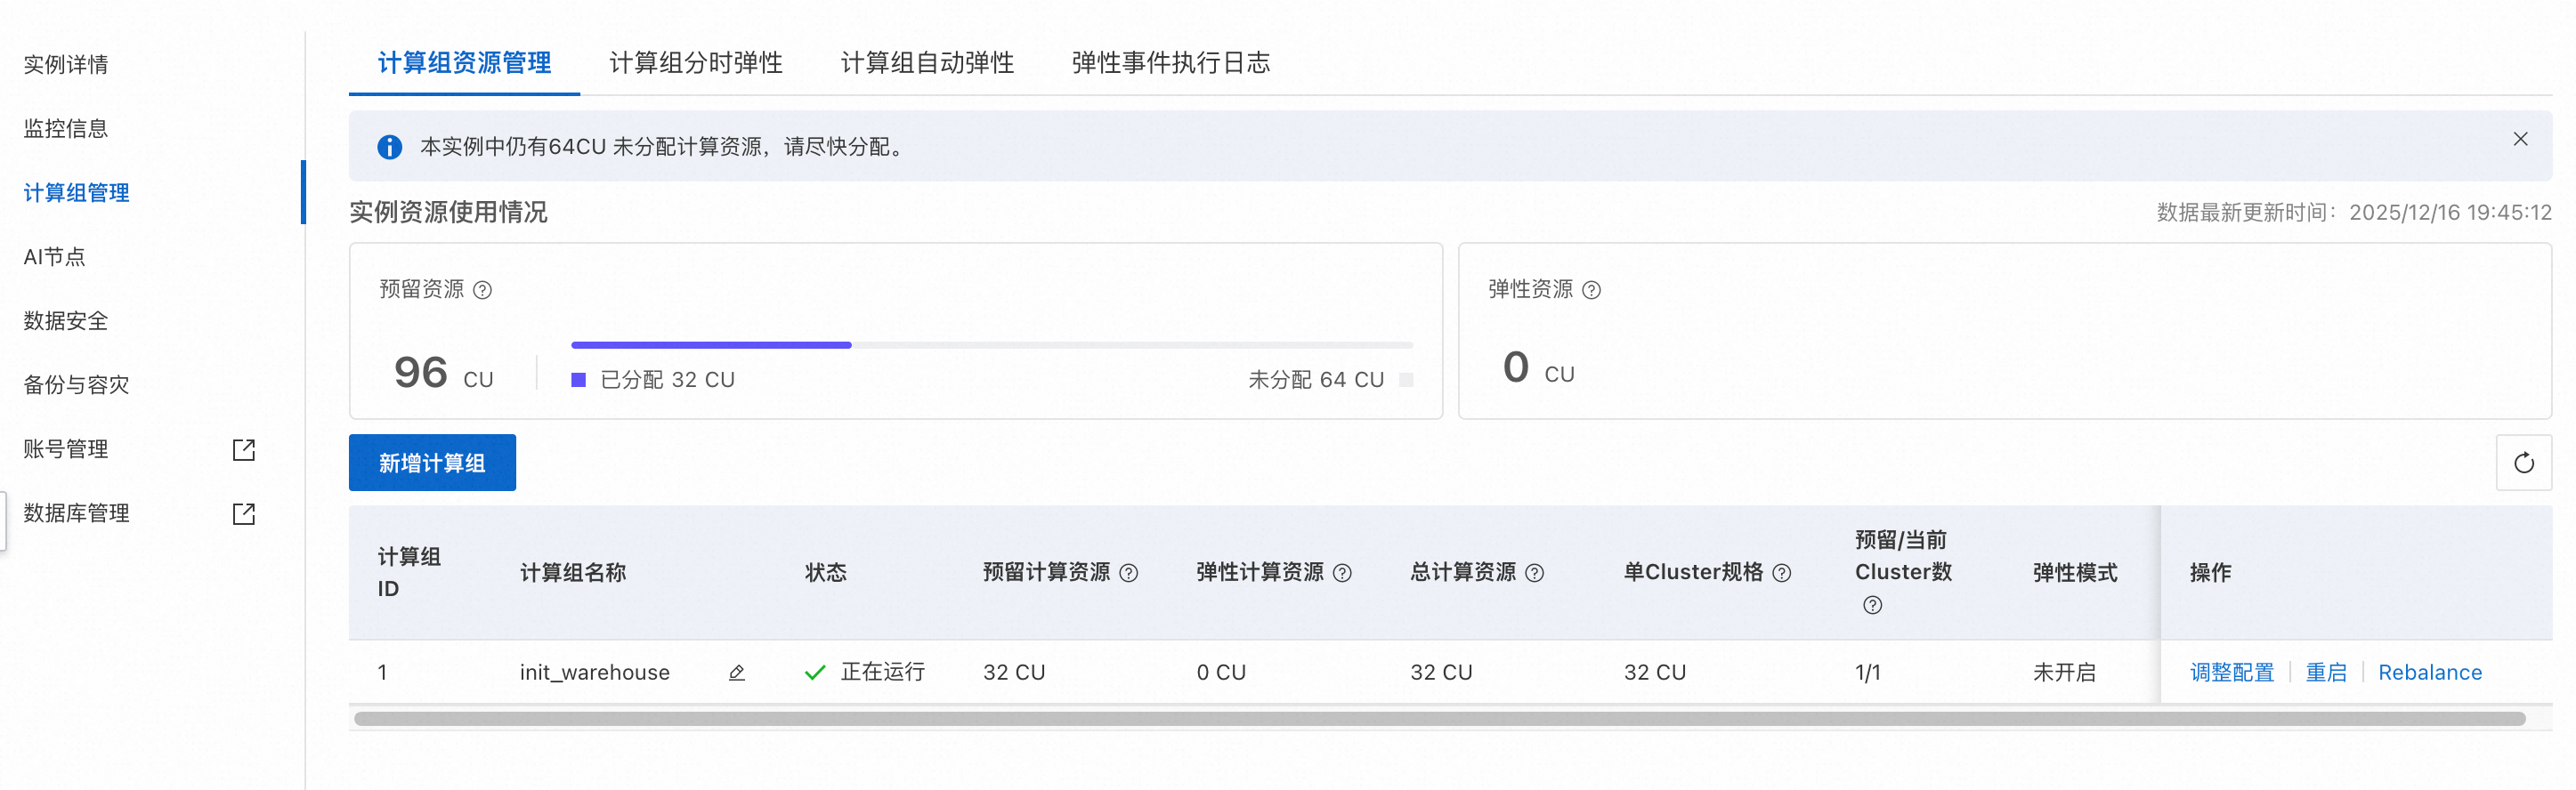Click help icon under 预留/当前Cluster数 header
The height and width of the screenshot is (790, 2576).
click(x=1872, y=605)
